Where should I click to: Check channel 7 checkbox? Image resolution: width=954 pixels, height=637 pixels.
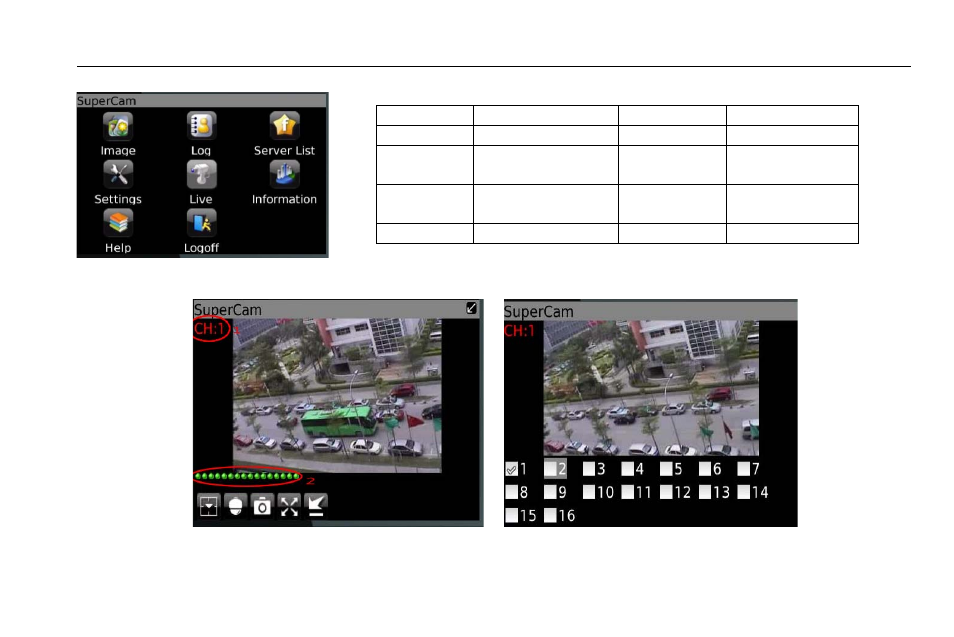[743, 468]
